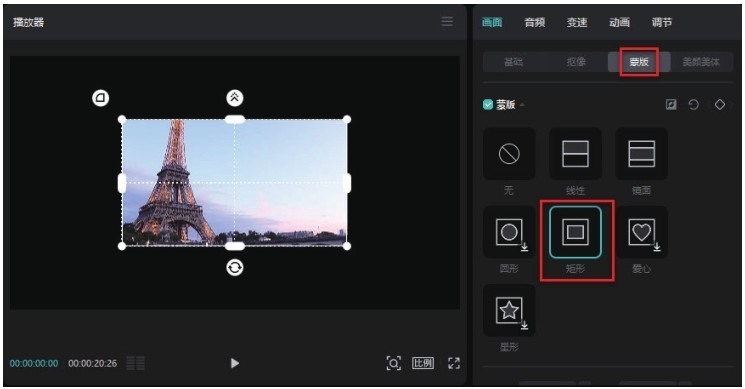Viewport: 745px width, 389px height.
Task: Toggle fullscreen preview
Action: (x=454, y=363)
